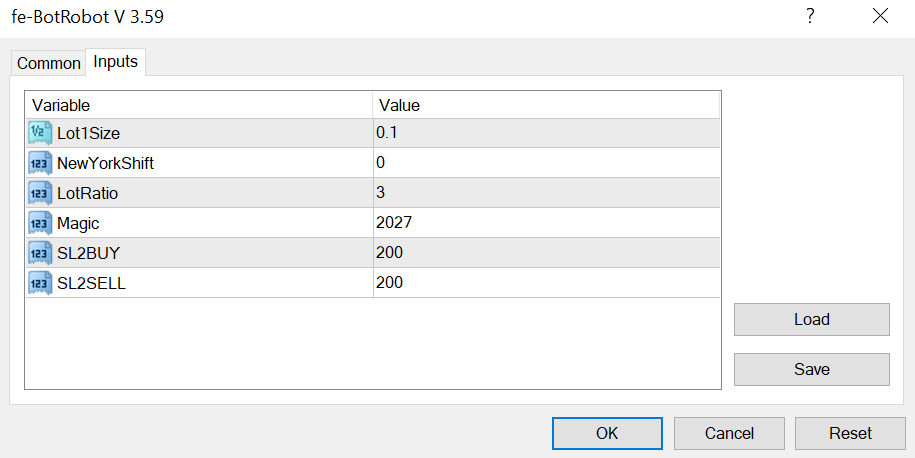The width and height of the screenshot is (915, 458).
Task: Click the LotRatio integer variable icon
Action: coord(40,193)
